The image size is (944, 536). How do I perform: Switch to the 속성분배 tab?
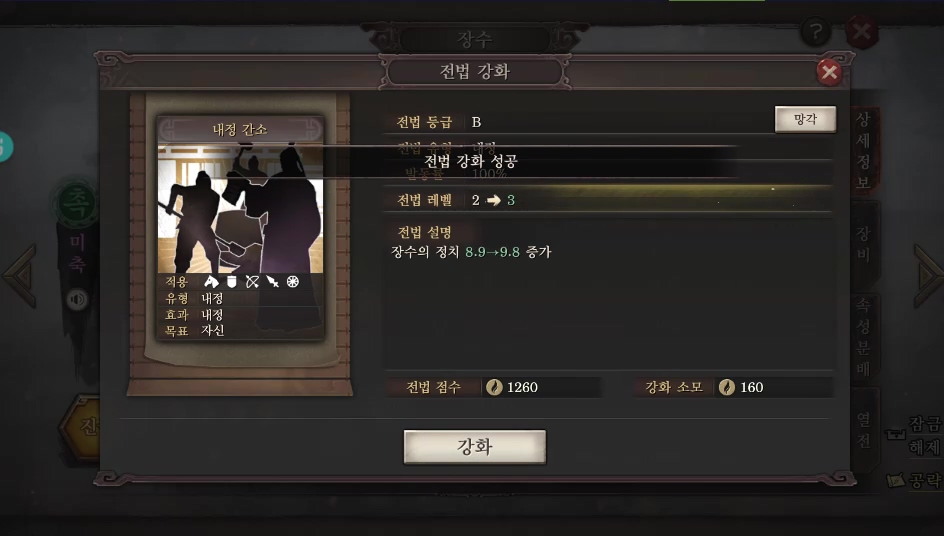864,337
